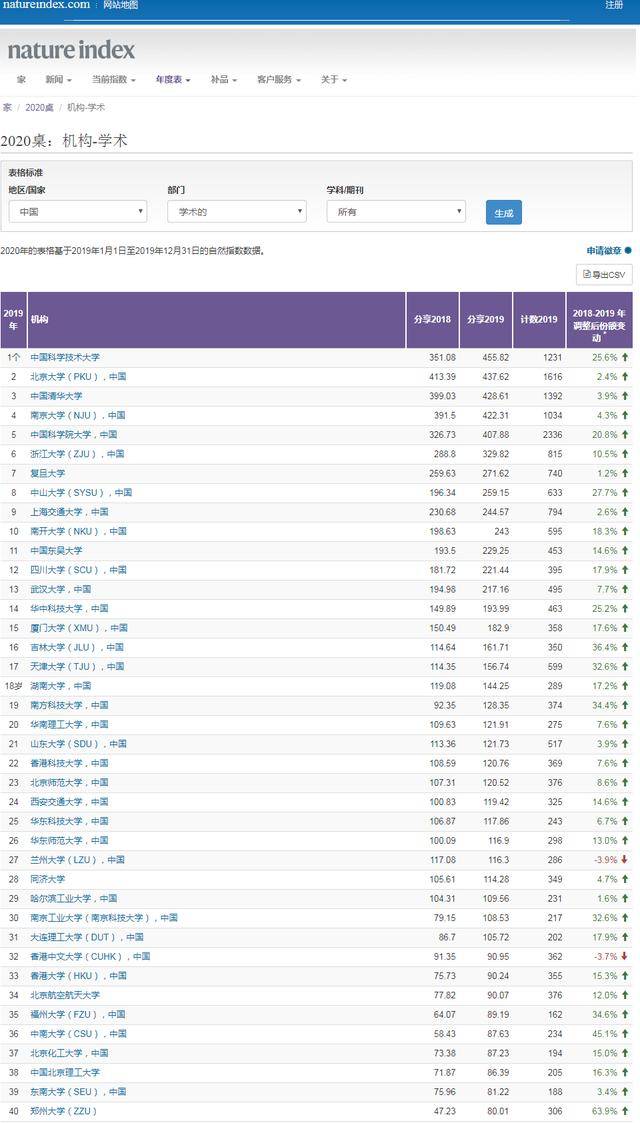Open the 地区/国家 dropdown showing 中国
640x1123 pixels.
(77, 212)
